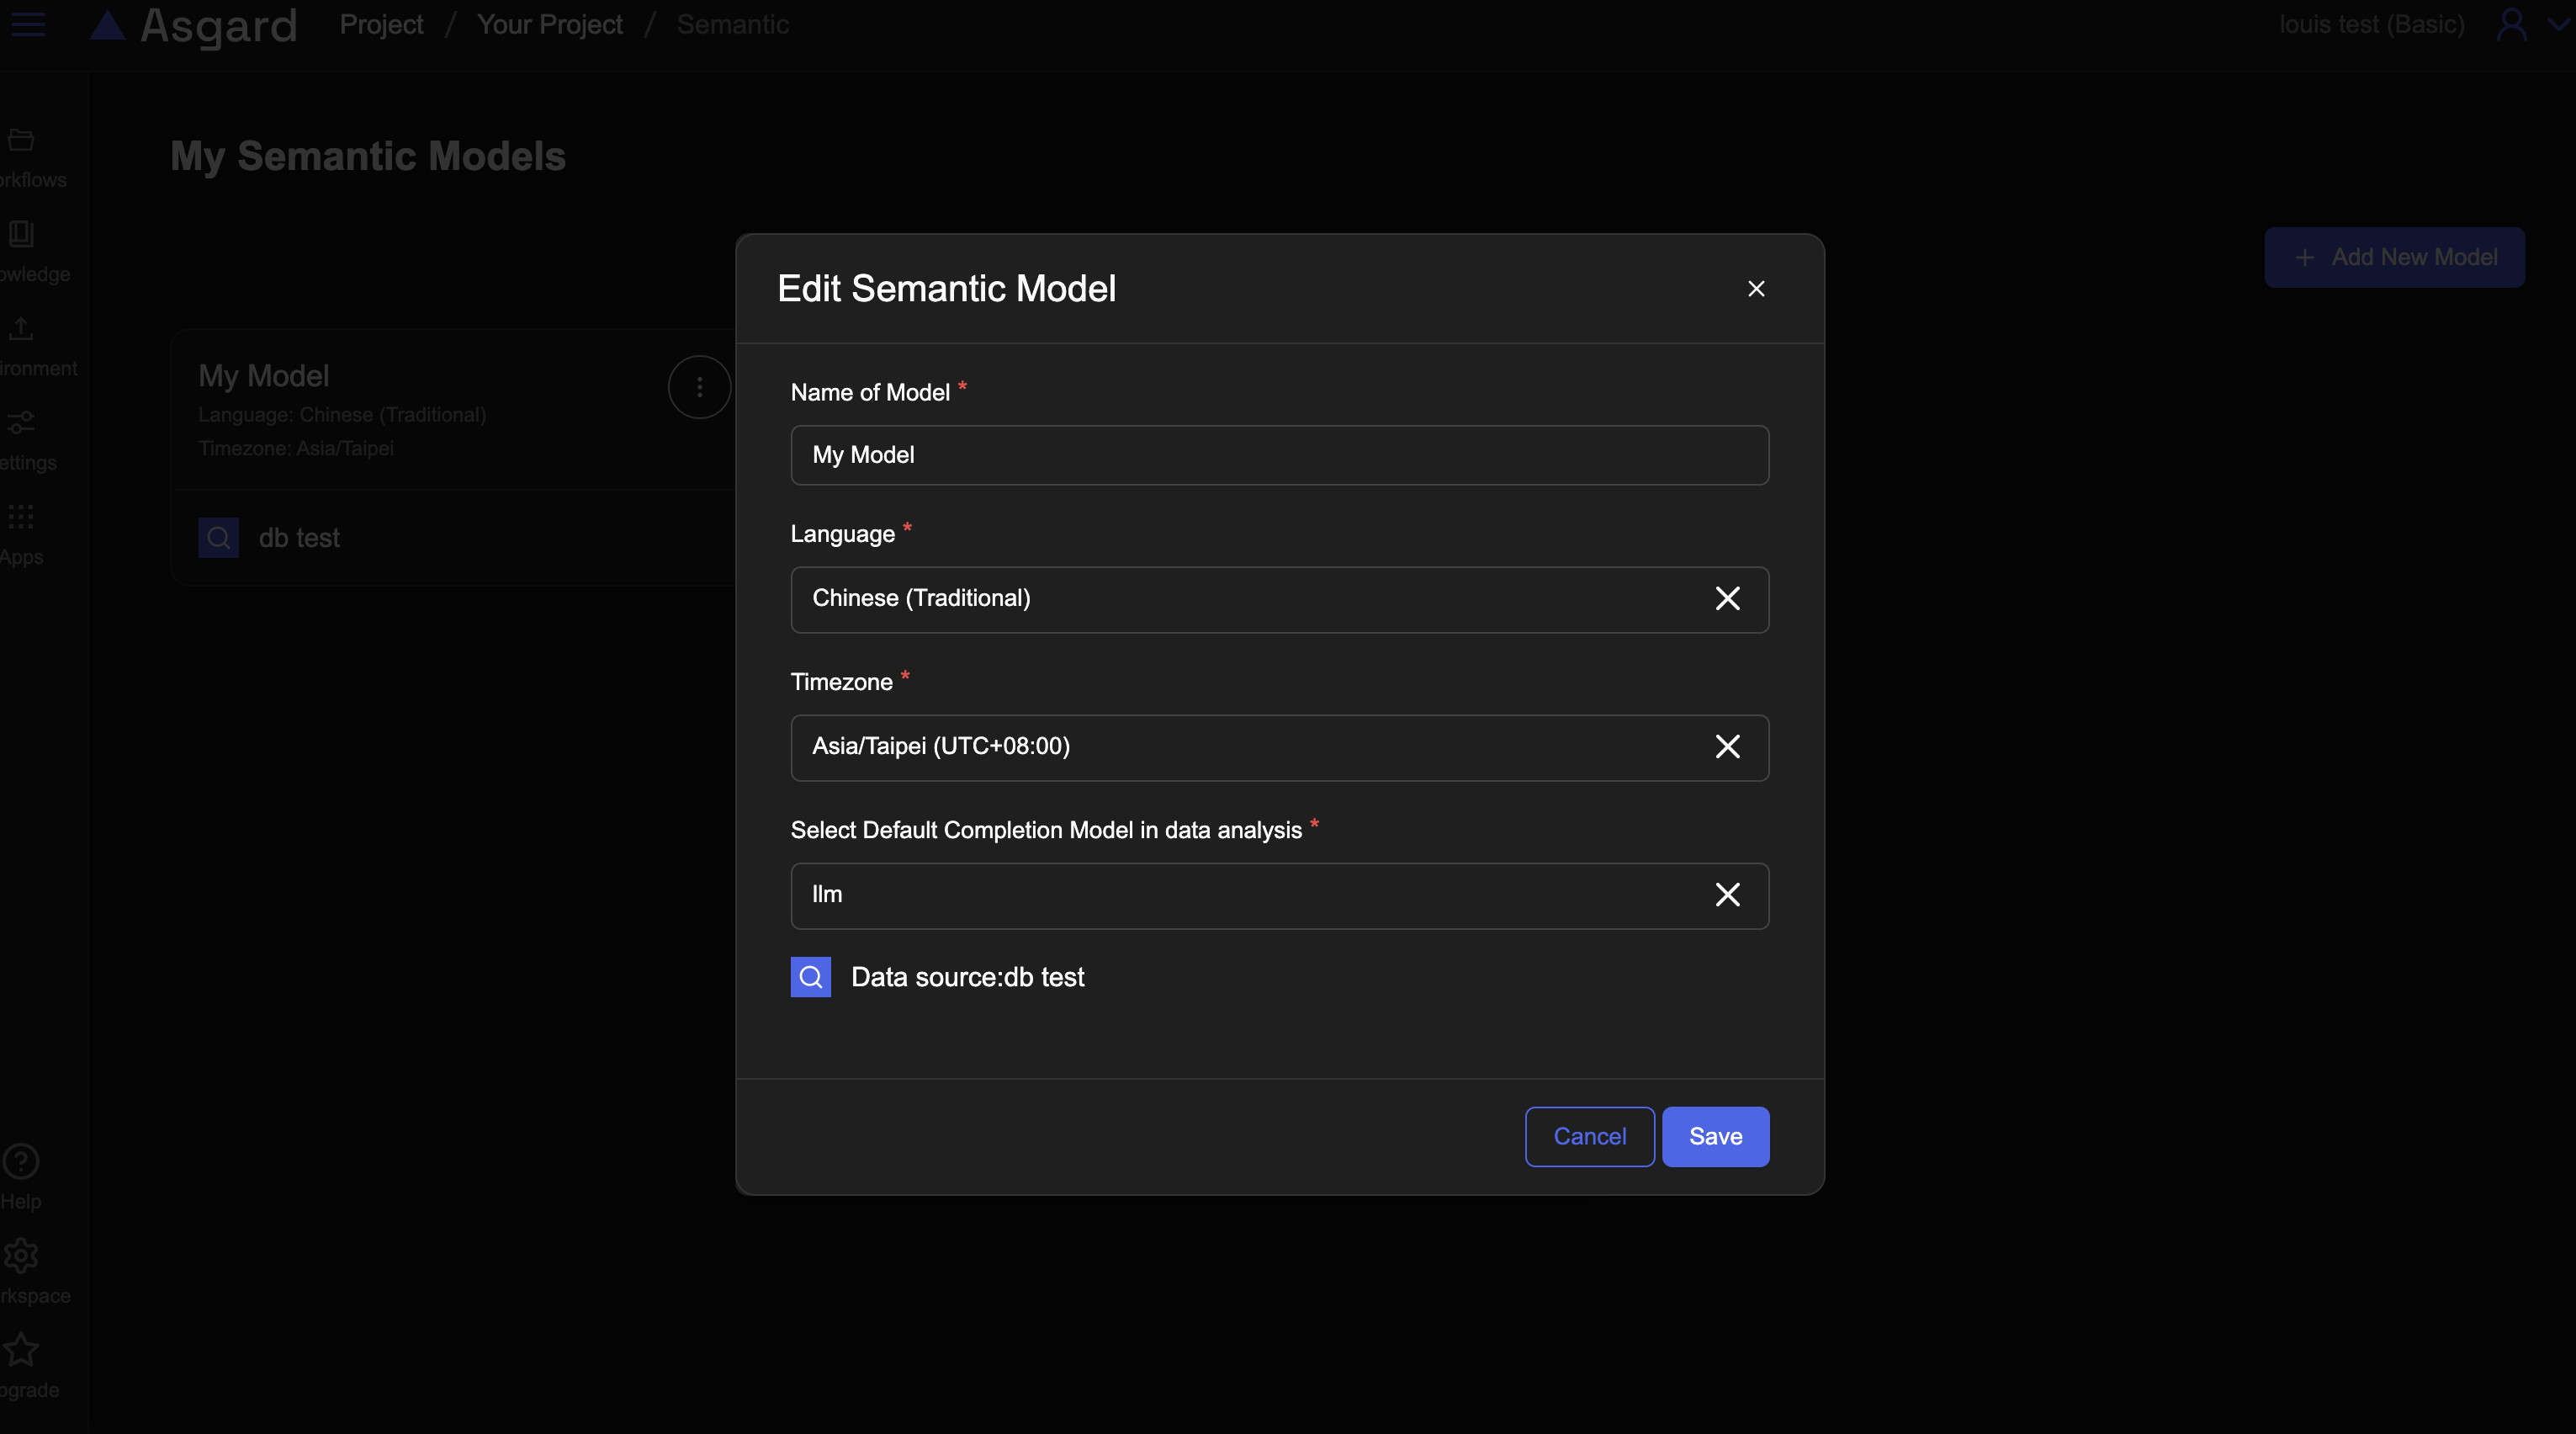Clear the Timezone selection with X
The width and height of the screenshot is (2576, 1434).
click(x=1727, y=746)
